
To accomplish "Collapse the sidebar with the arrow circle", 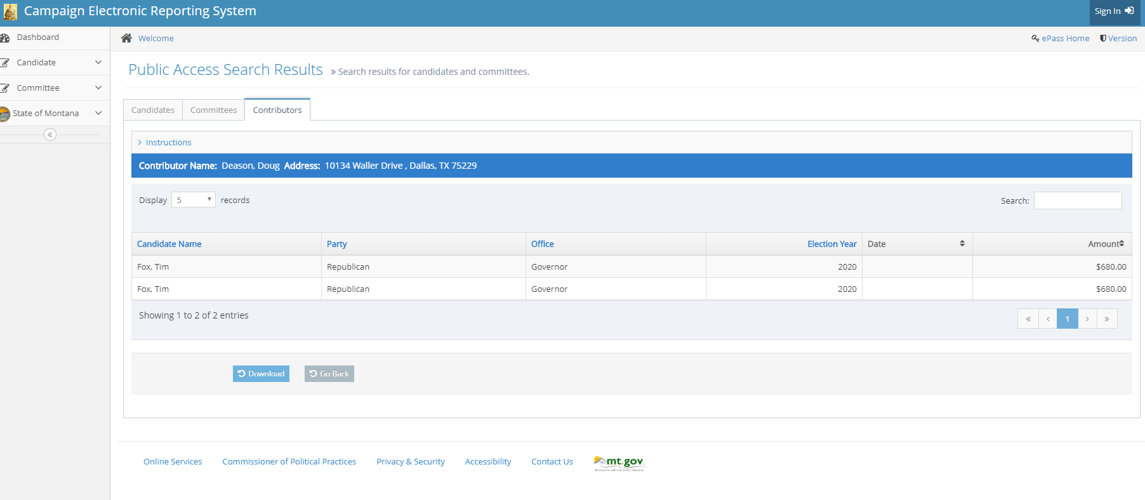I will (x=50, y=134).
